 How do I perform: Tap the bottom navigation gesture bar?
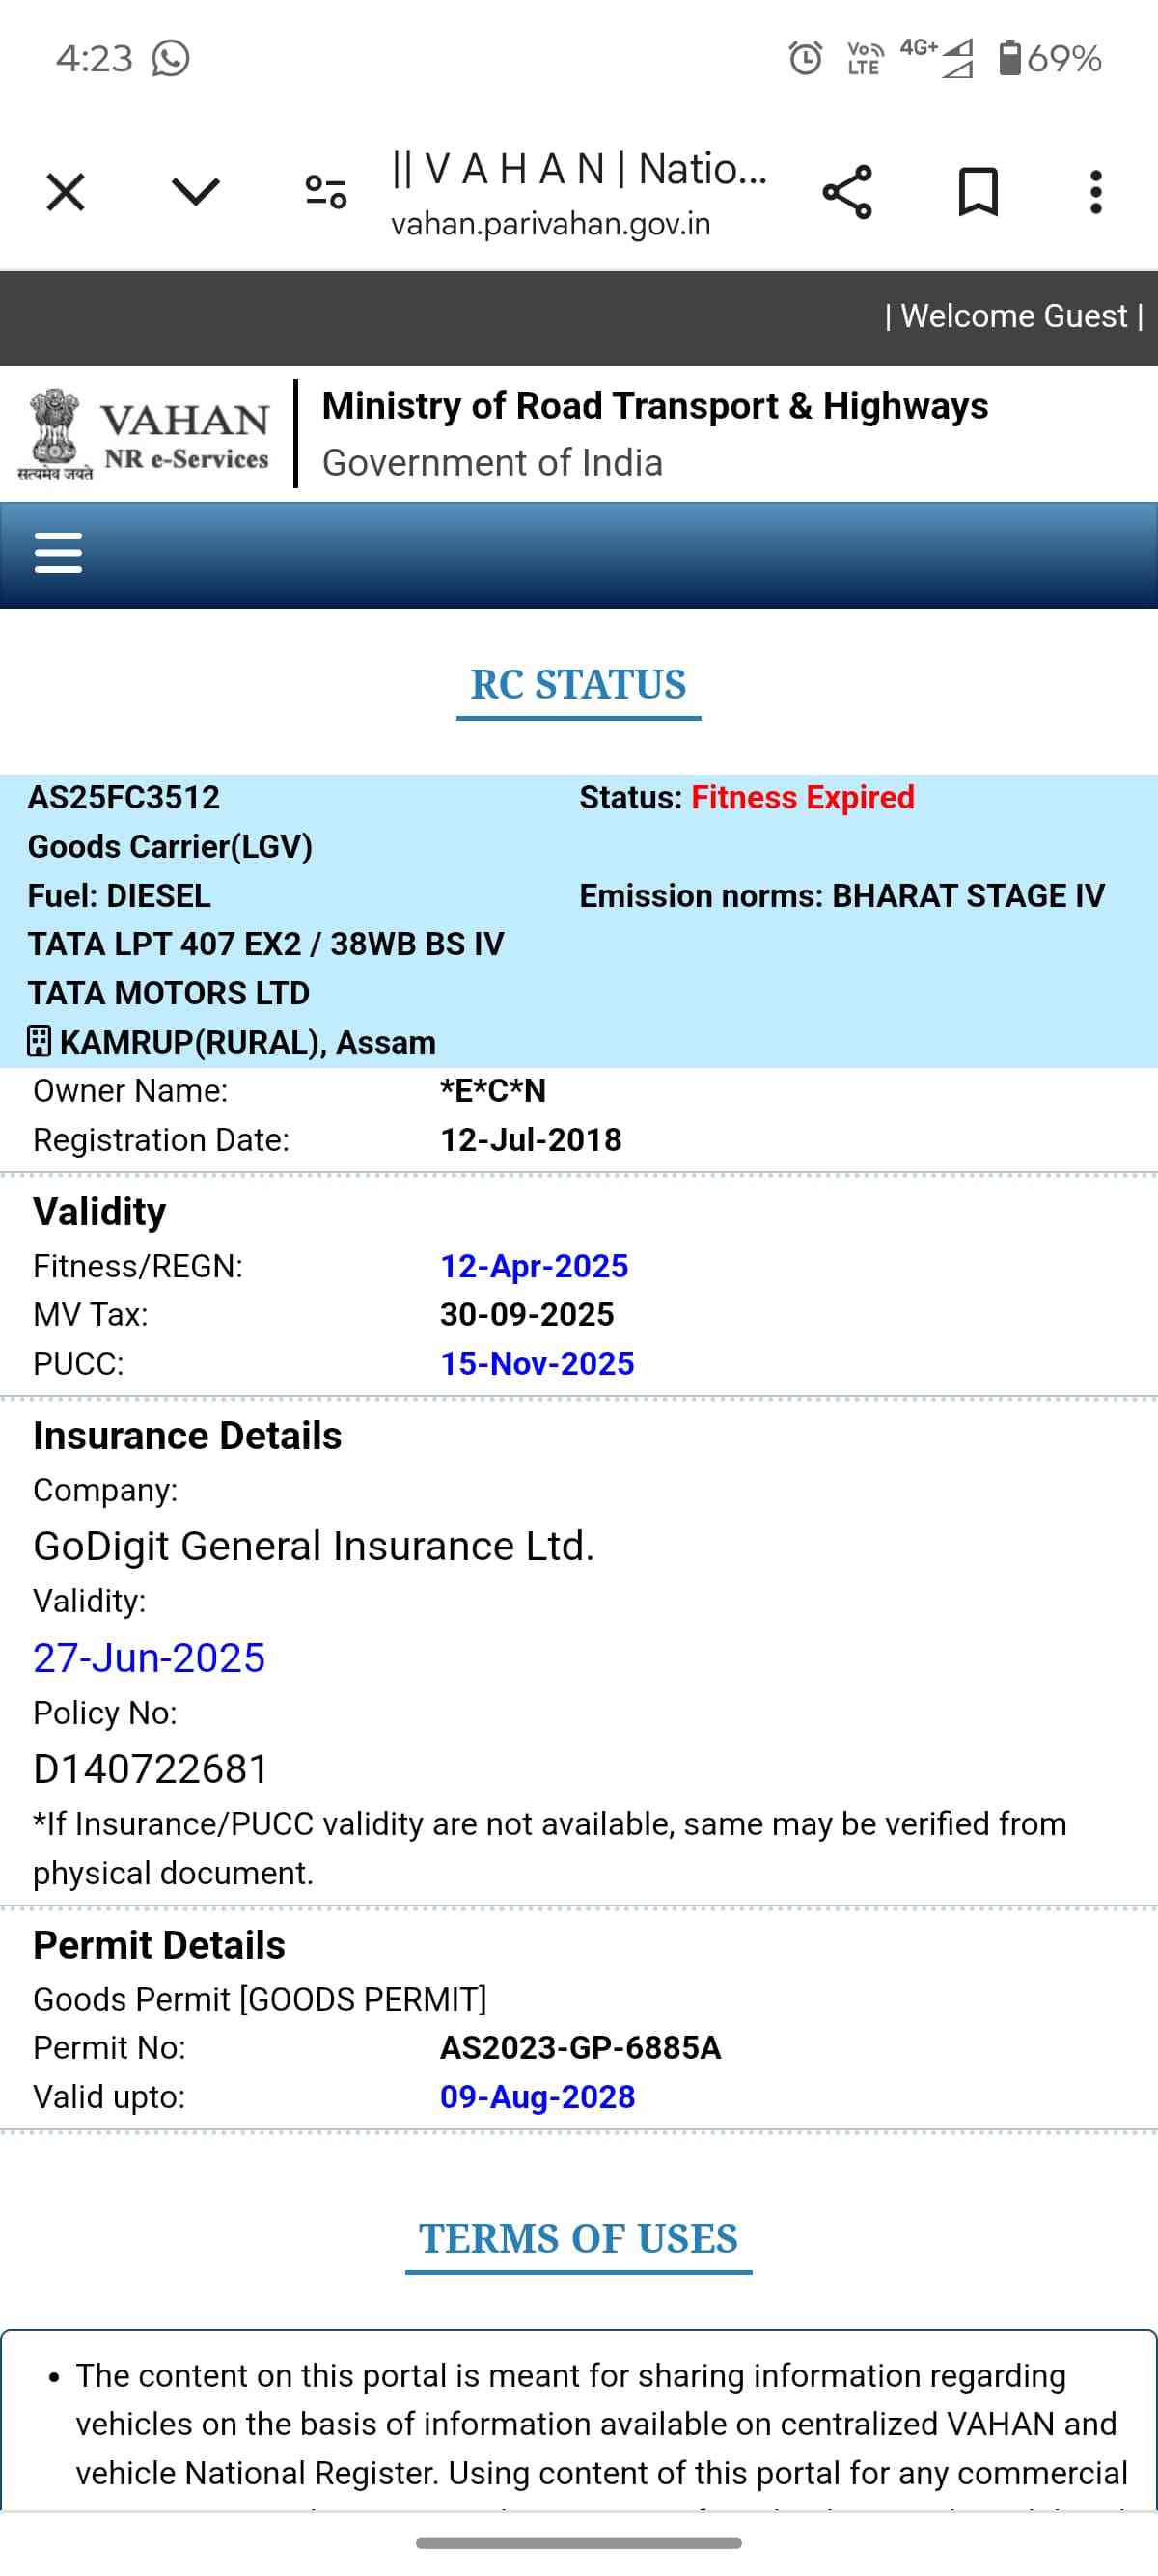click(x=578, y=2542)
